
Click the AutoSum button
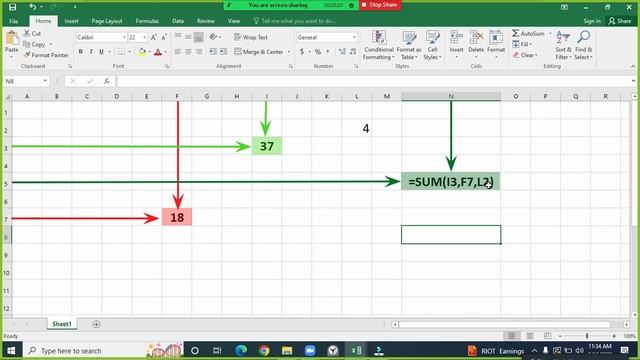tap(528, 33)
